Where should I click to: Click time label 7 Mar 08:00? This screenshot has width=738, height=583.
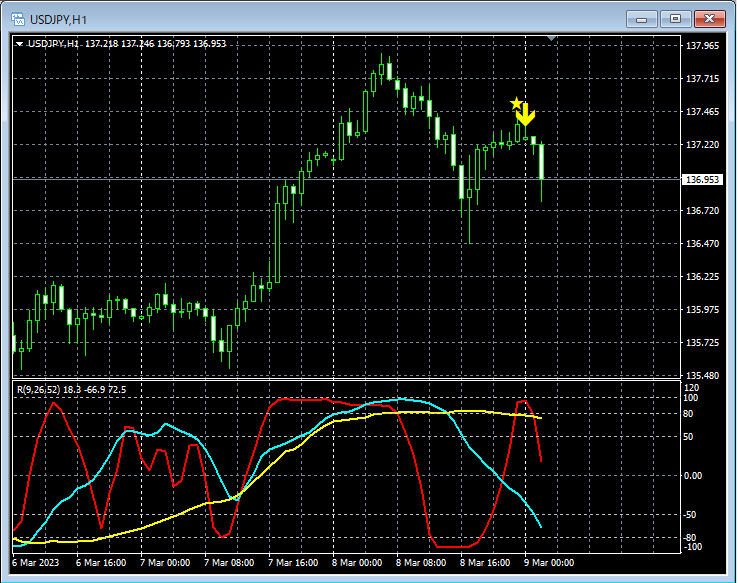tap(229, 562)
